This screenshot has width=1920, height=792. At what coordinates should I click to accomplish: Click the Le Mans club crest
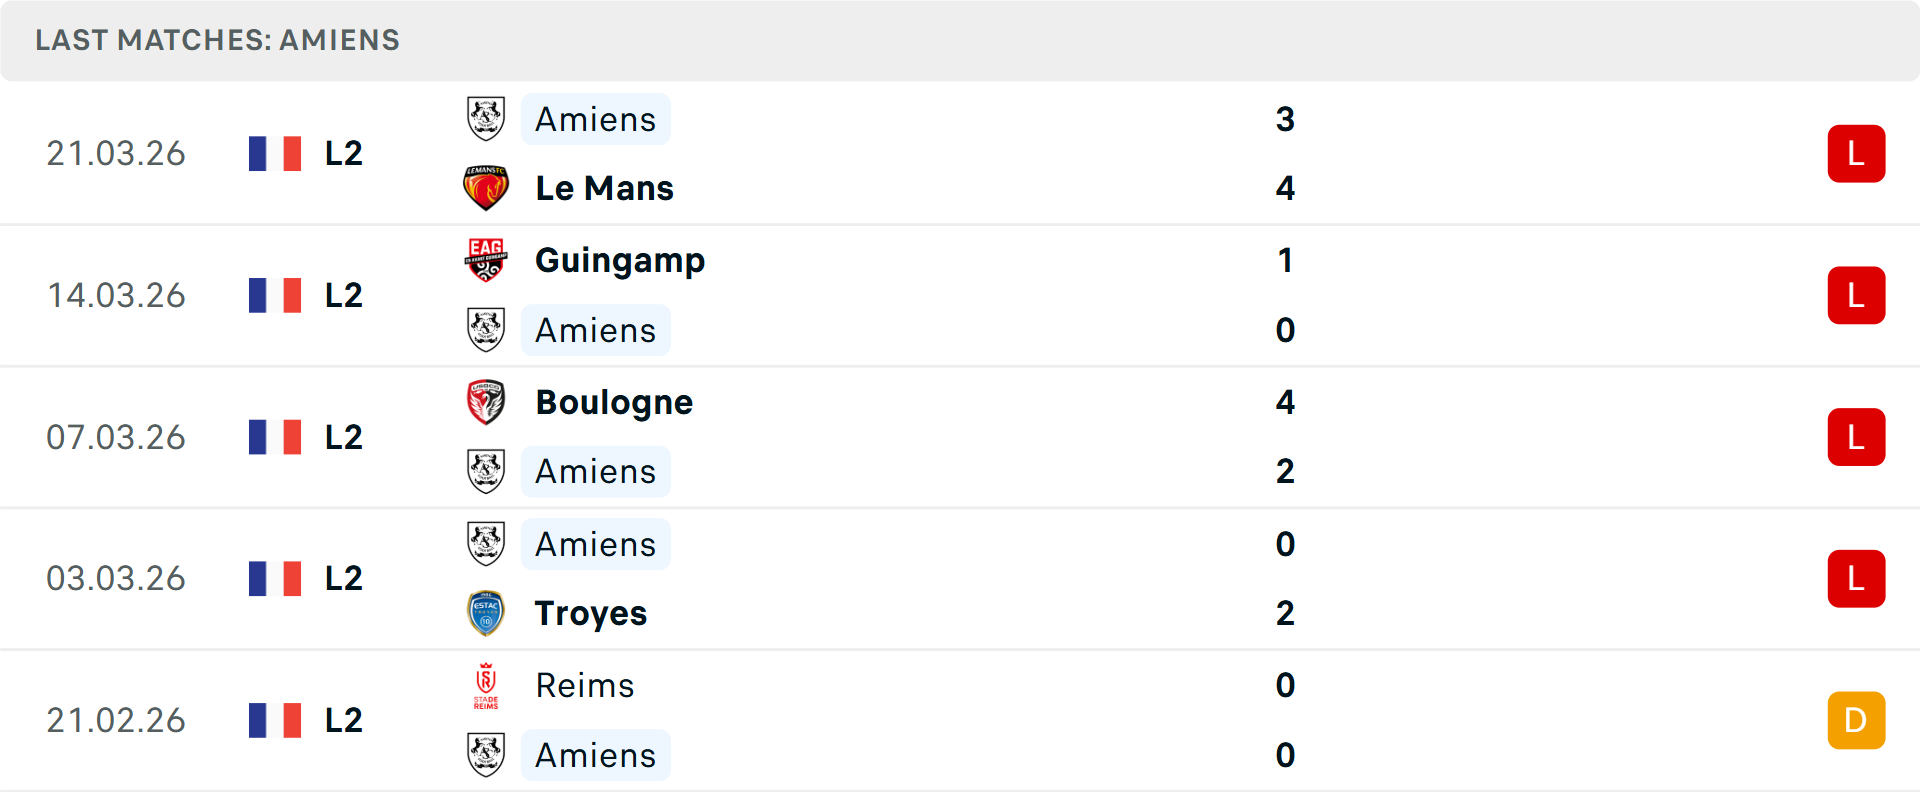coord(486,188)
